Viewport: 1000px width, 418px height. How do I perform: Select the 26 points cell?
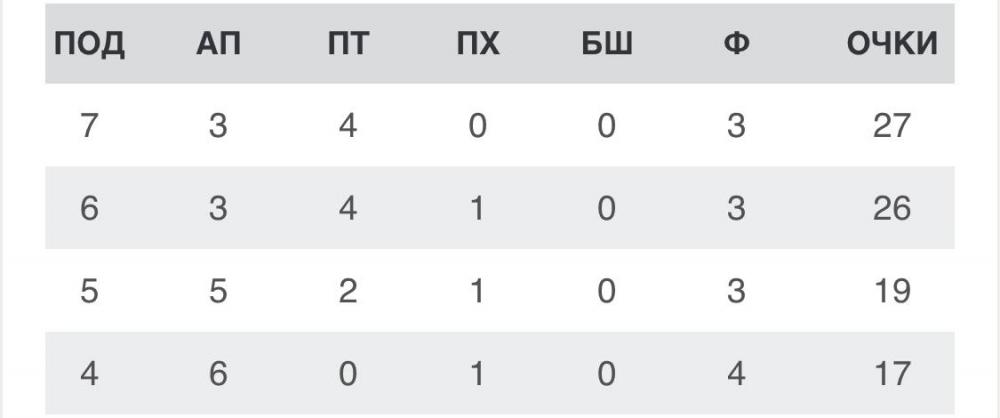pos(891,209)
